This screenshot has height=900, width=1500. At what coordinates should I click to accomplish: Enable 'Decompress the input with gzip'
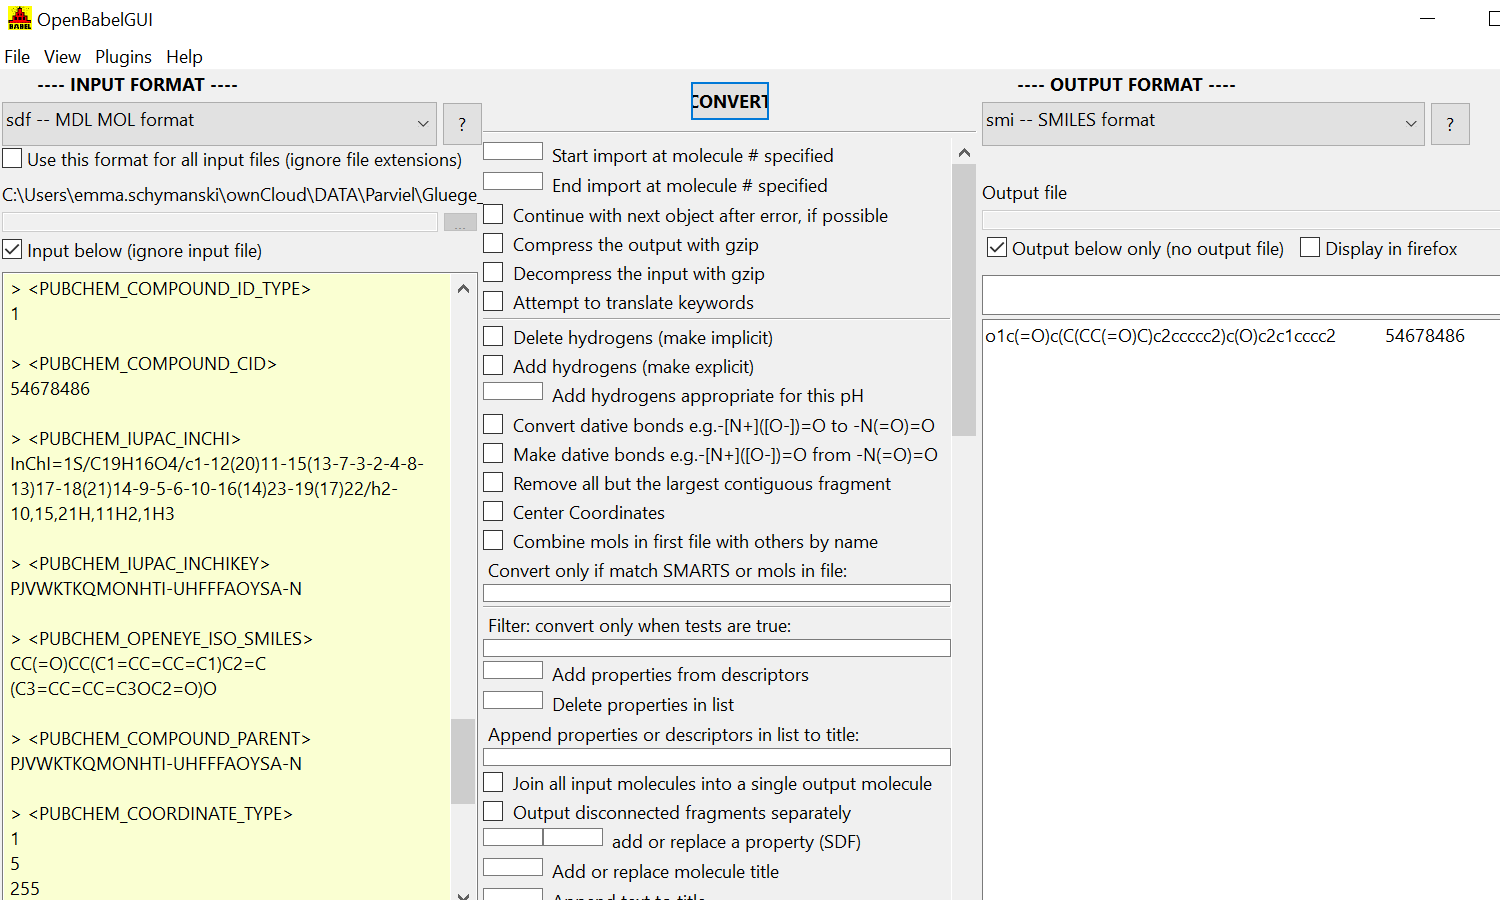[493, 272]
